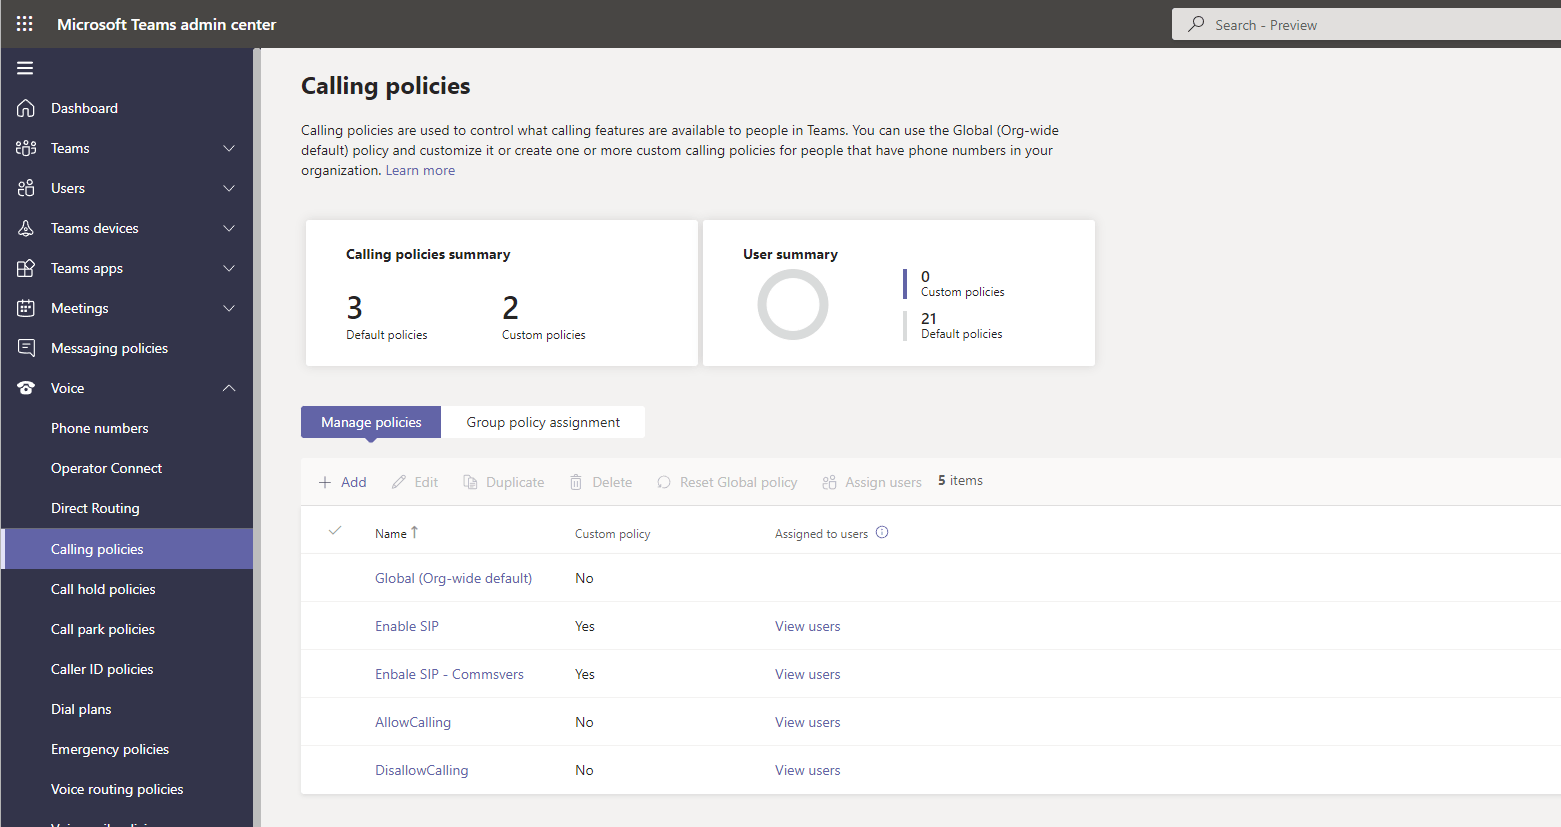The image size is (1561, 827).
Task: Open the Learn more link
Action: pos(420,170)
